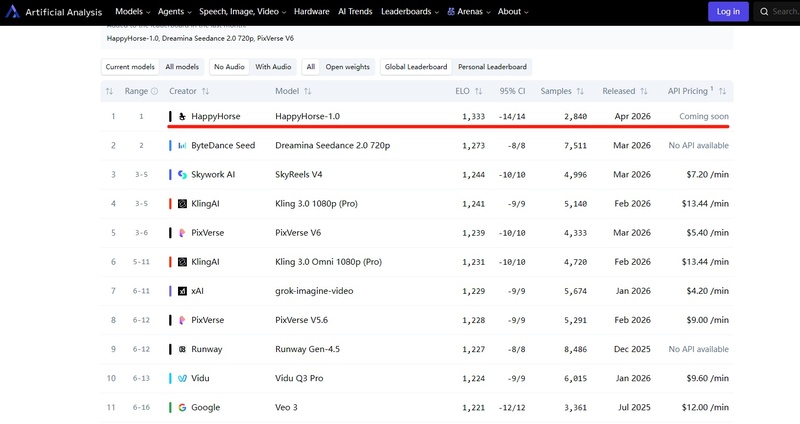Click the xAI logo icon
The height and width of the screenshot is (424, 800).
182,291
